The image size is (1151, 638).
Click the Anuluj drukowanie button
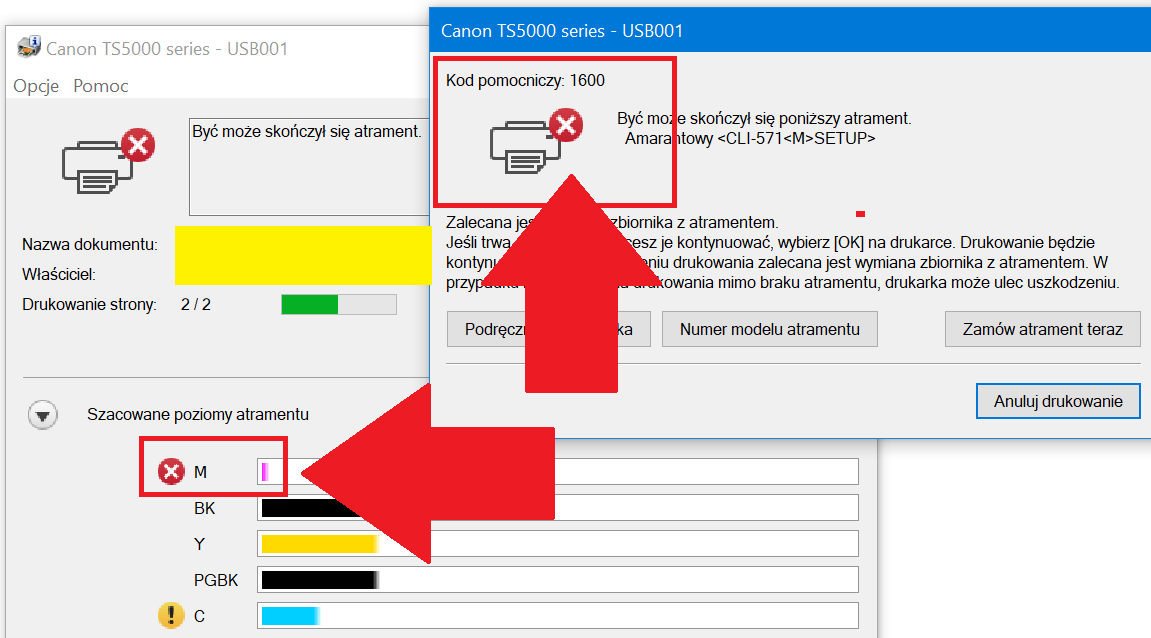[1058, 401]
